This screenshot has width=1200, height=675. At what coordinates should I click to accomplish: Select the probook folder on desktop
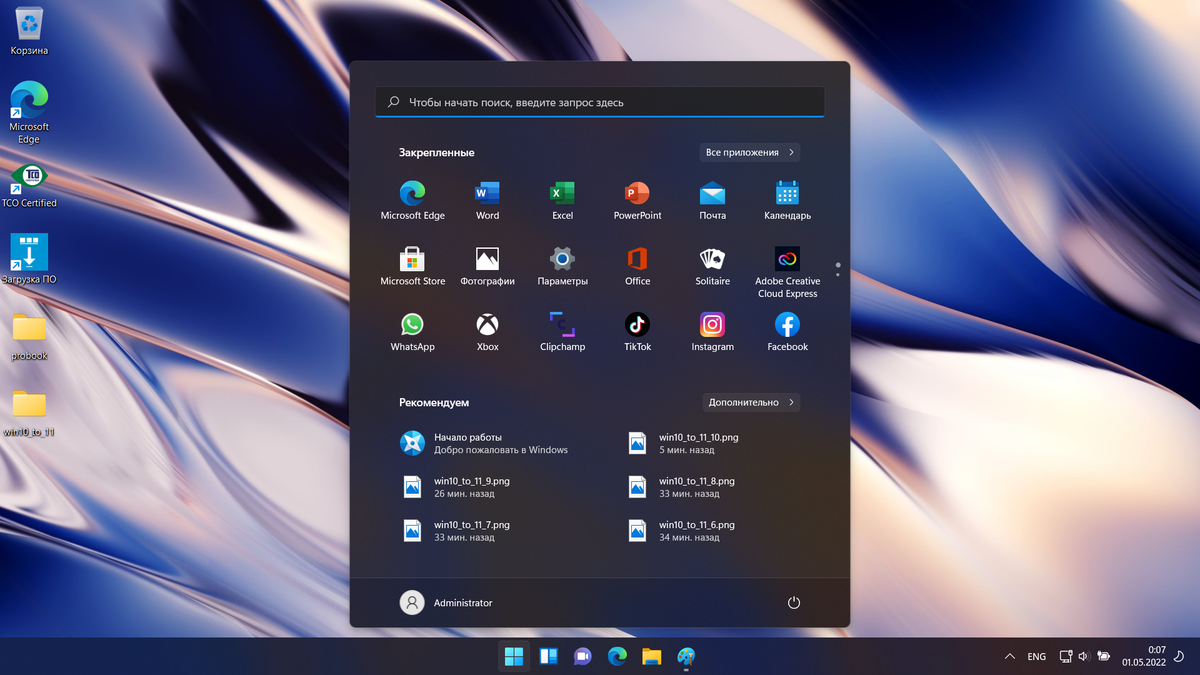pos(29,336)
